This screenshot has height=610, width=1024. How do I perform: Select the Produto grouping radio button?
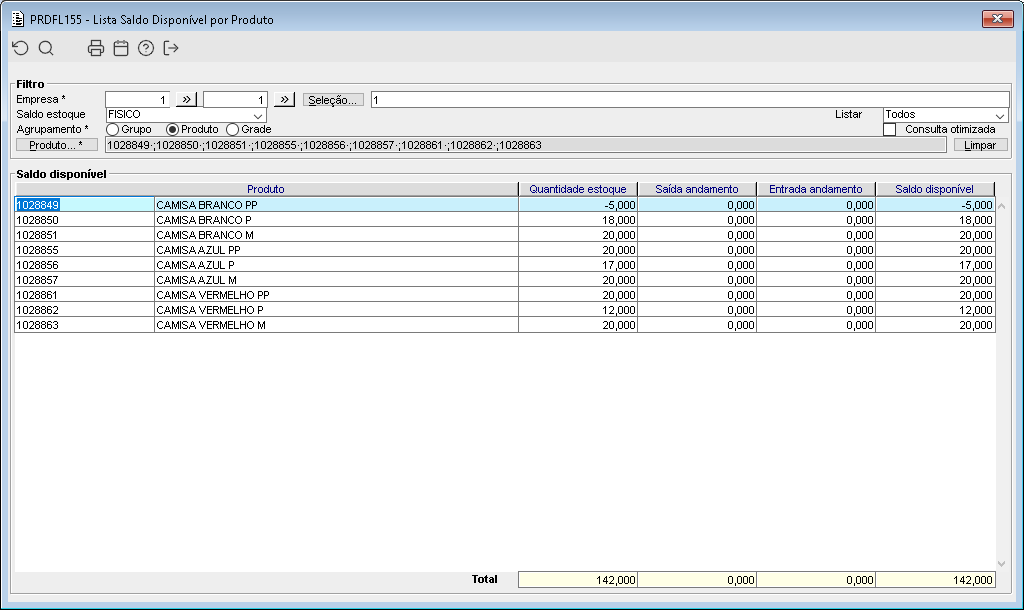pyautogui.click(x=172, y=129)
